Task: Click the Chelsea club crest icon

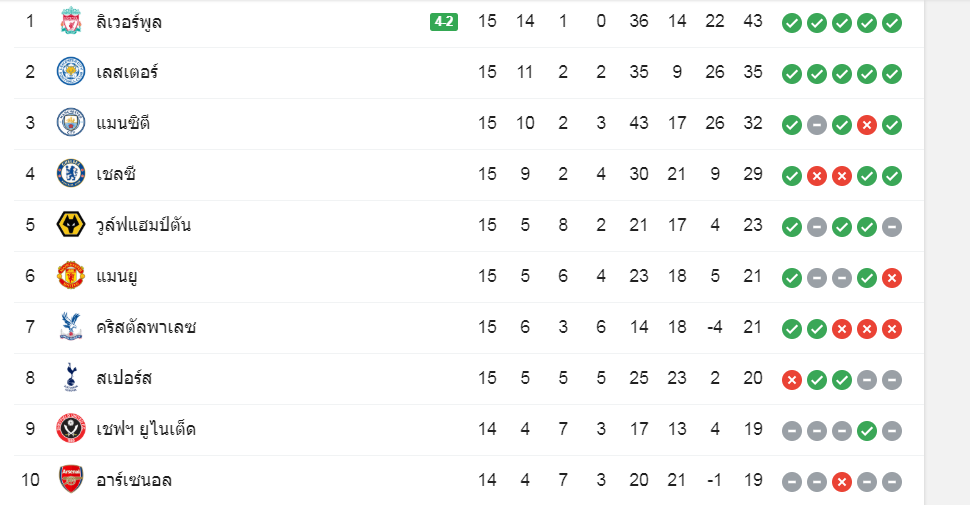Action: click(x=71, y=173)
